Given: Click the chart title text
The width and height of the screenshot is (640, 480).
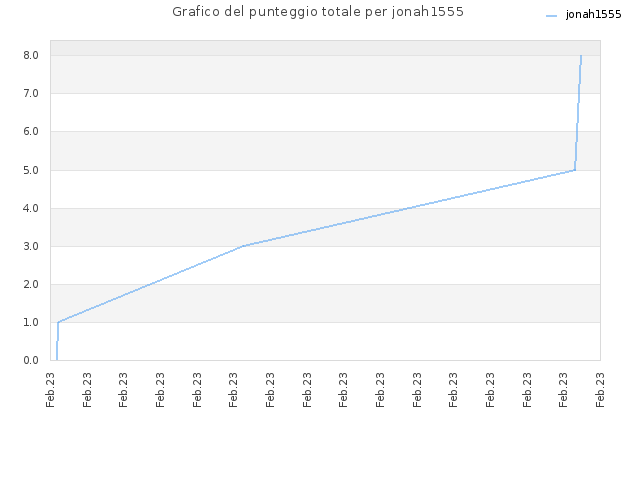Looking at the screenshot, I should click(x=318, y=12).
